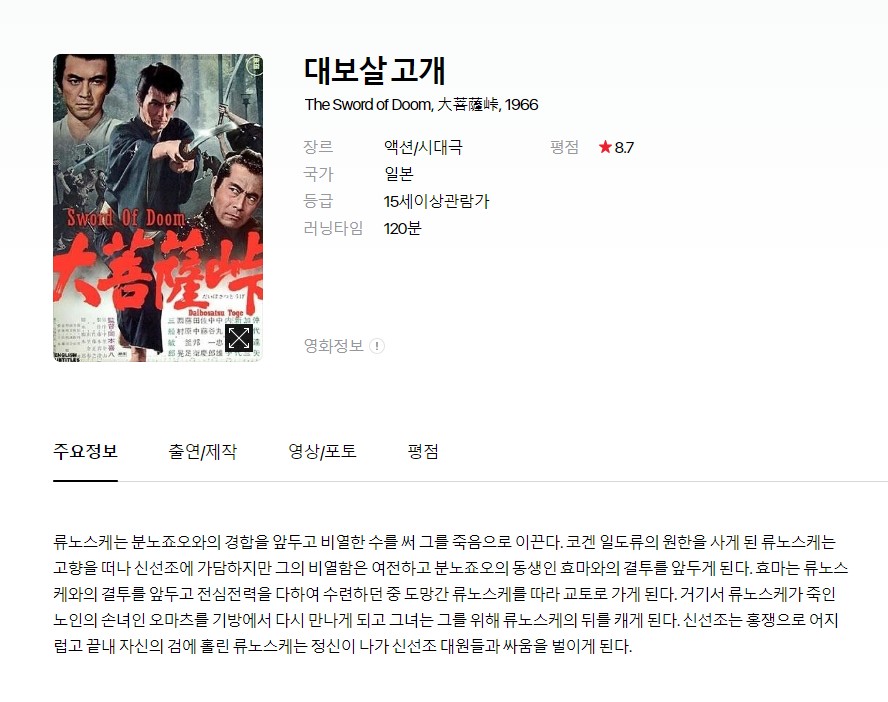Screen dimensions: 888x702
Task: Click the 영화정보 label
Action: pos(334,346)
